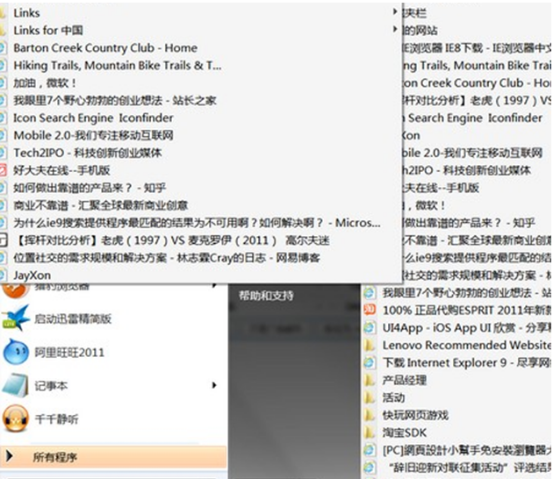The image size is (554, 480).
Task: Open Icon Search Engine Iconfinder favorite
Action: (93, 118)
